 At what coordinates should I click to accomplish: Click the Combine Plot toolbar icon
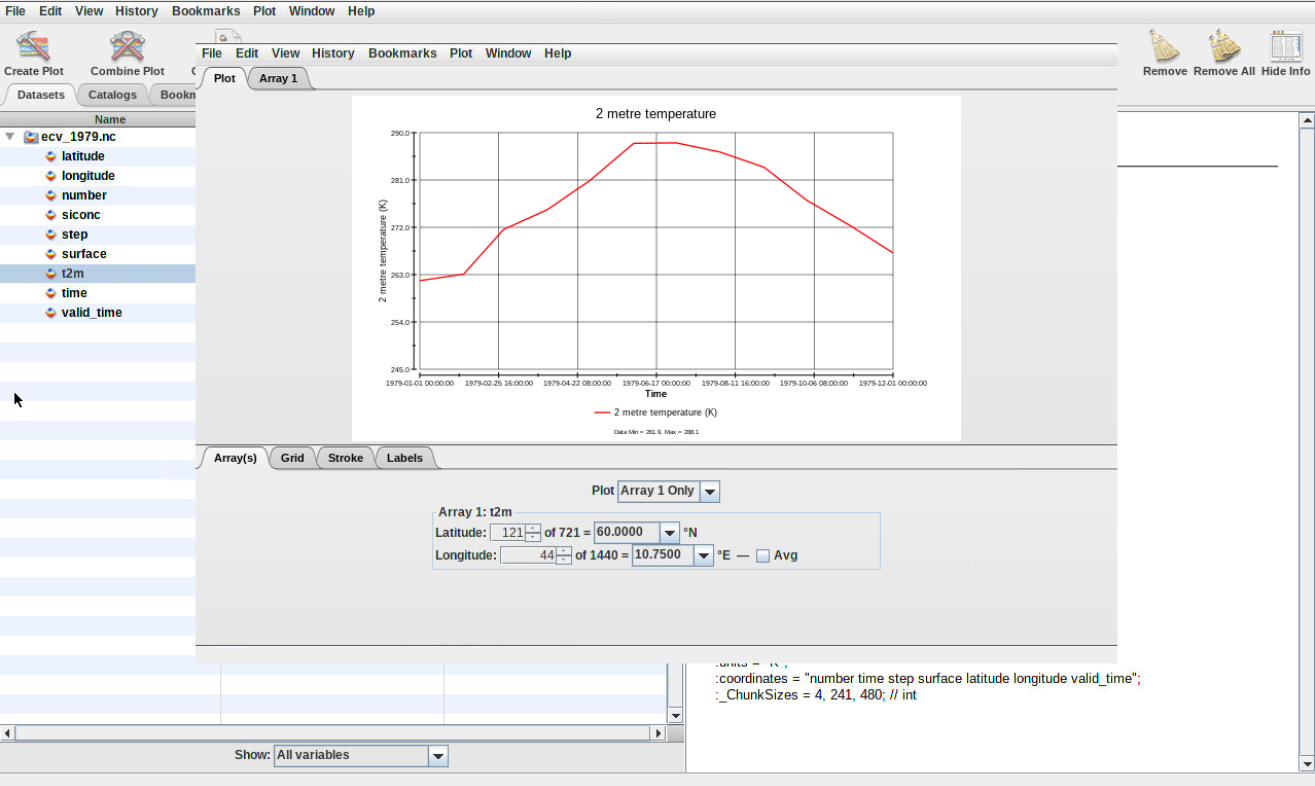point(127,46)
